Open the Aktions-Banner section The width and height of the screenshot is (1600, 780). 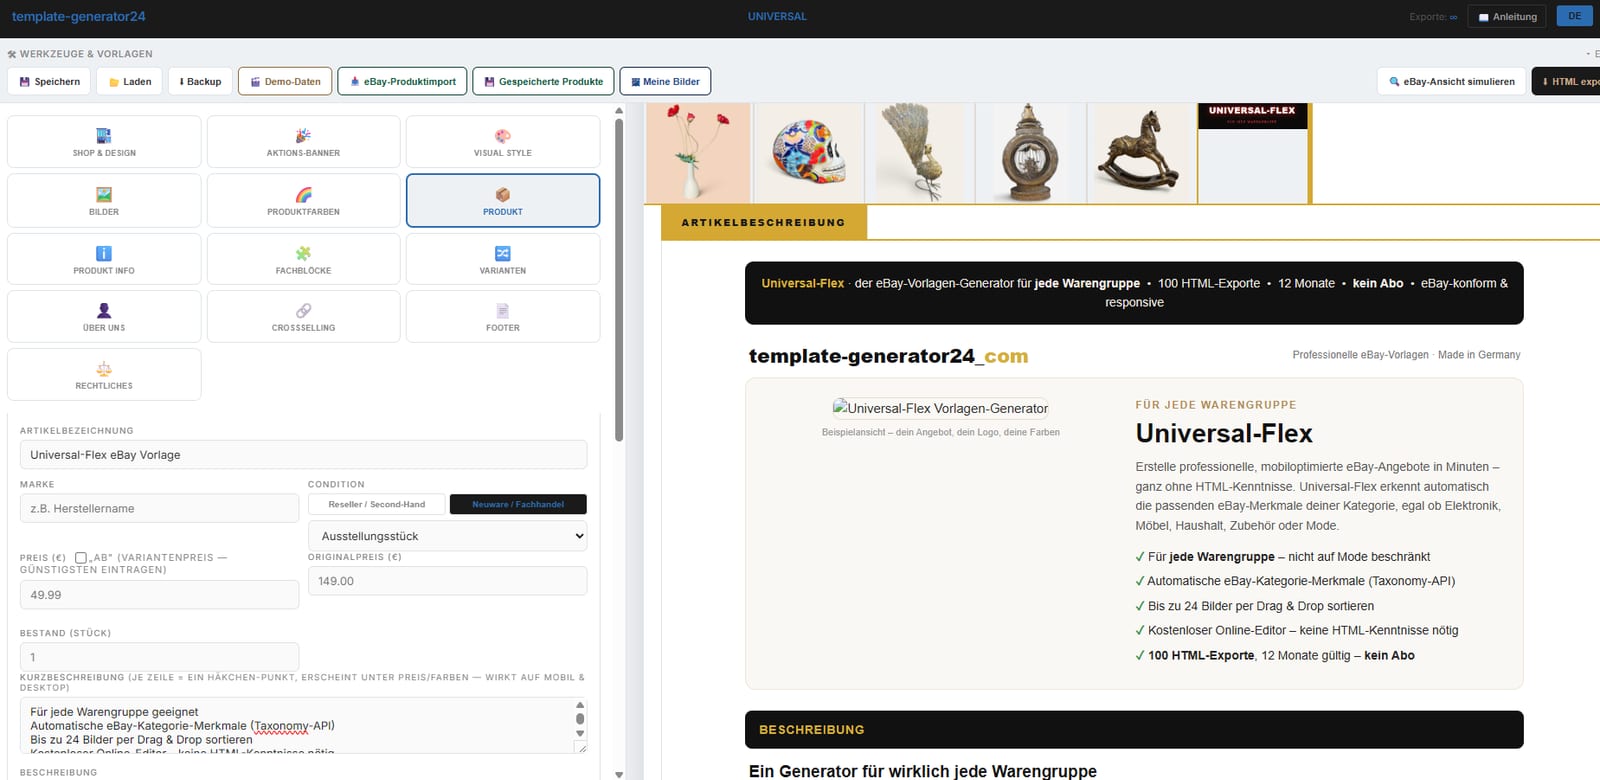pyautogui.click(x=303, y=142)
